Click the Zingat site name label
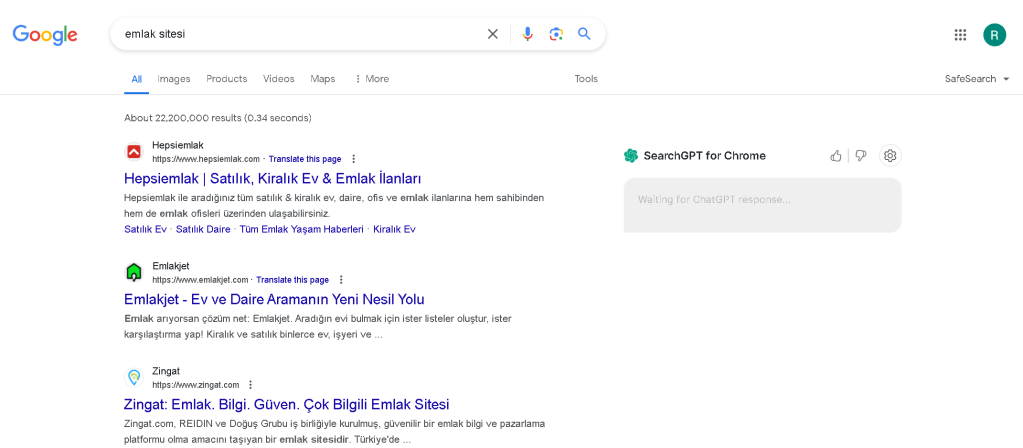1023x448 pixels. tap(166, 370)
